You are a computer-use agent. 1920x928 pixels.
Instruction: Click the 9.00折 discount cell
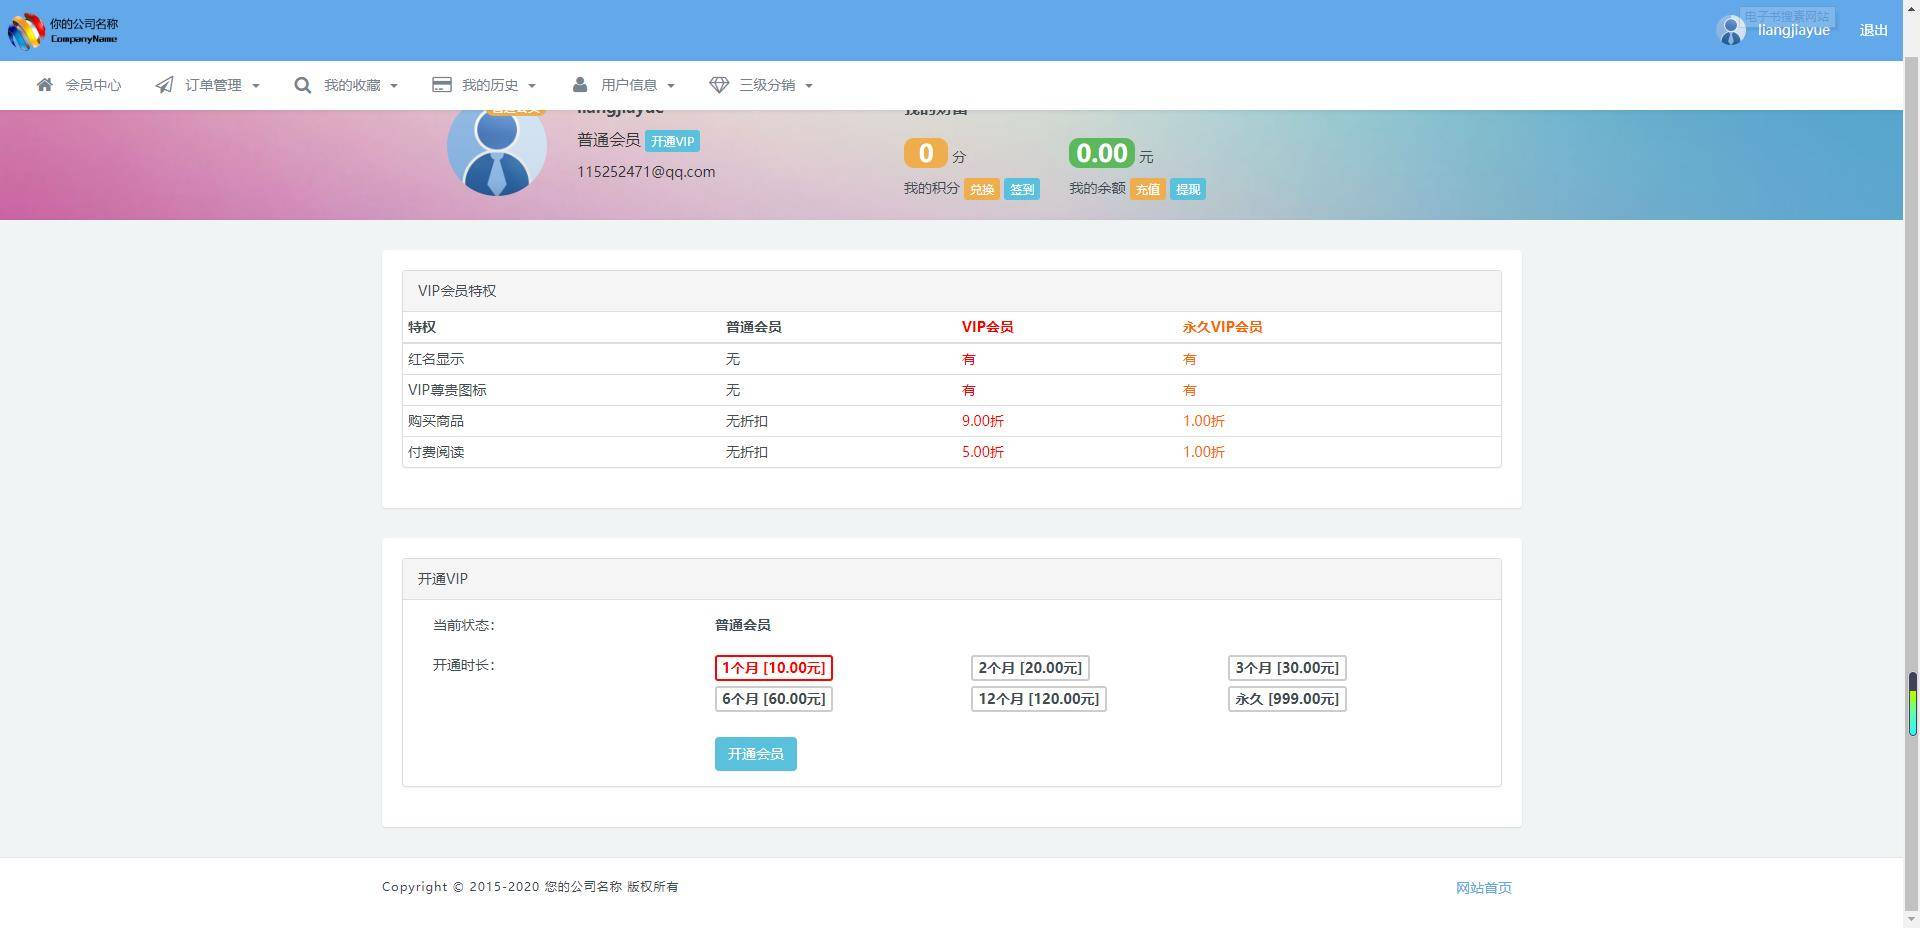click(x=983, y=421)
